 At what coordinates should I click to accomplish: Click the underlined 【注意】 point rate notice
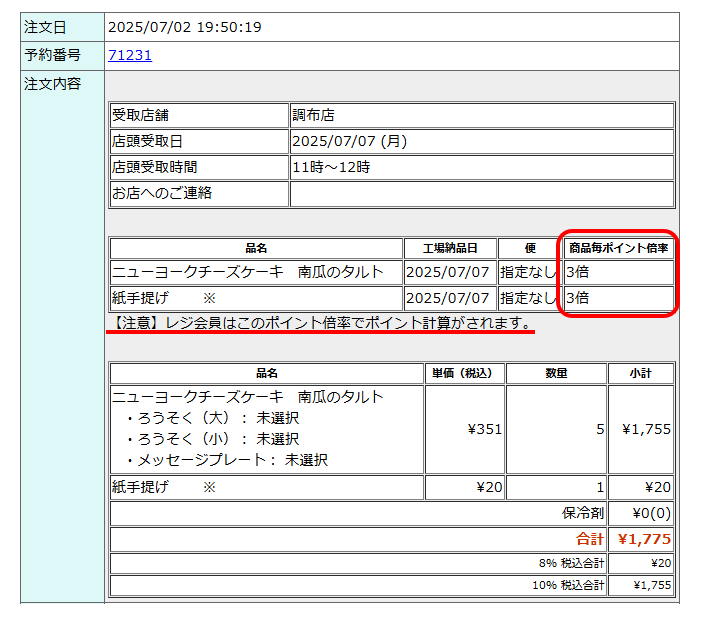tap(320, 323)
